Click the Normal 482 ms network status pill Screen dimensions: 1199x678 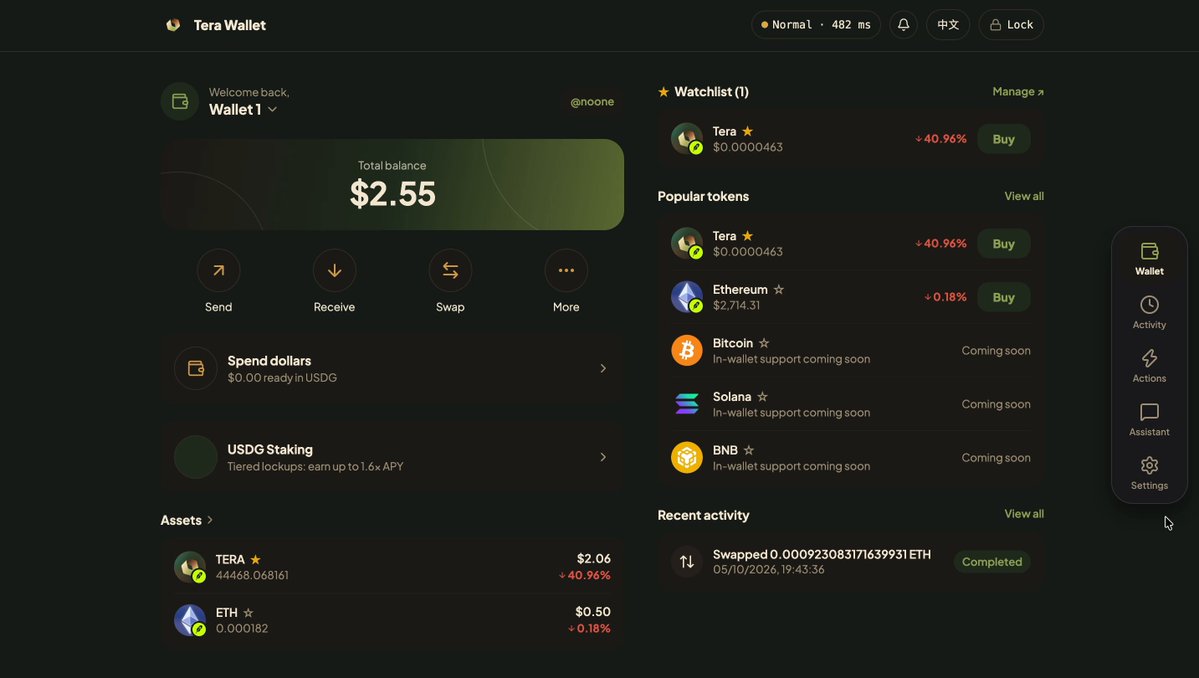pyautogui.click(x=816, y=25)
